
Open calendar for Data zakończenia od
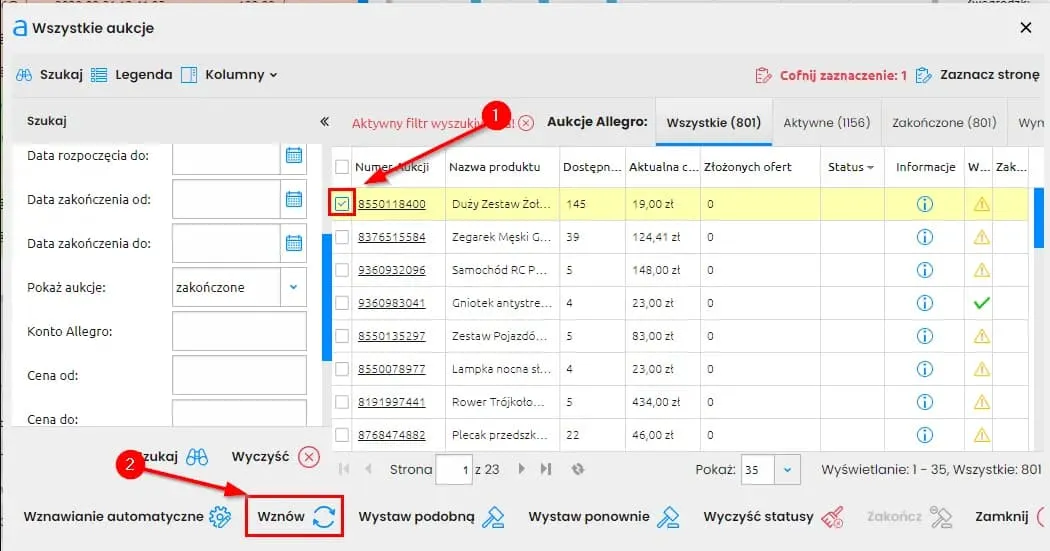(x=293, y=199)
